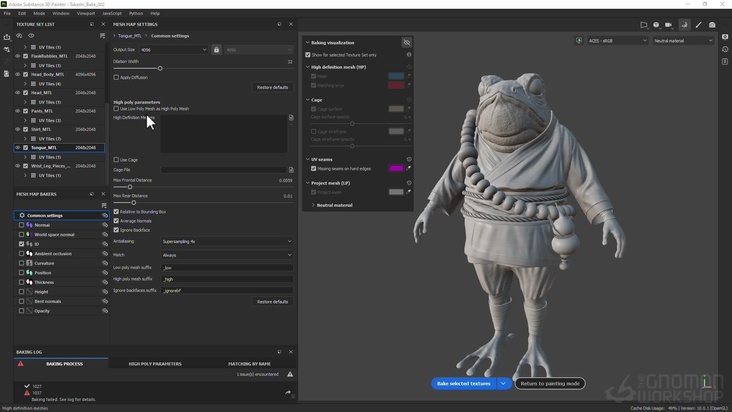
Task: Open the file browser icon beside Cage File
Action: pos(291,170)
